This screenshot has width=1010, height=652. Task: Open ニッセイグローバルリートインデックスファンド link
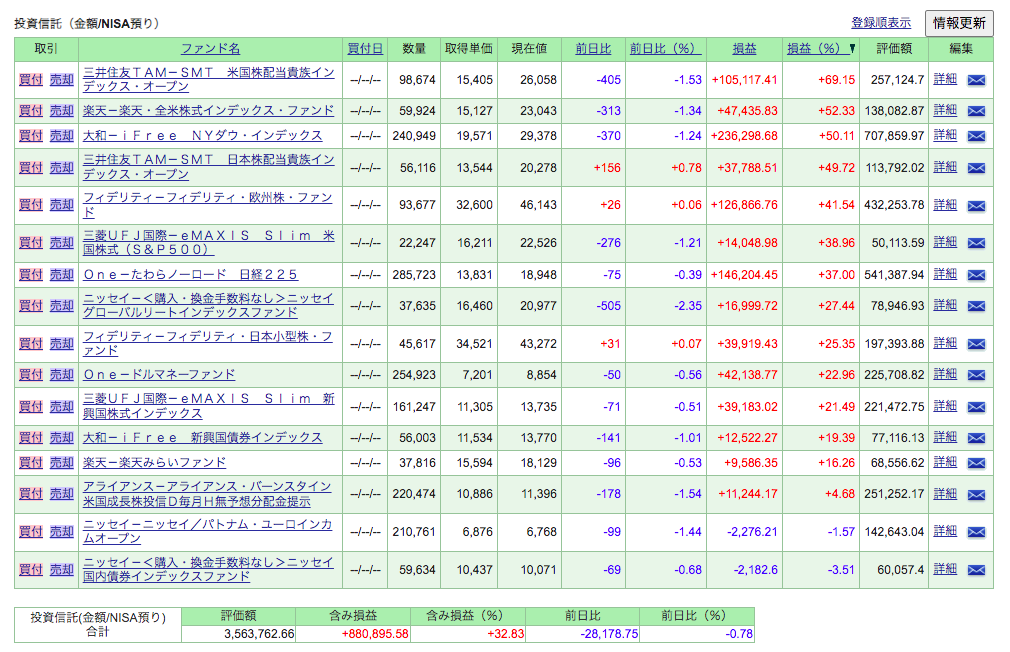209,305
